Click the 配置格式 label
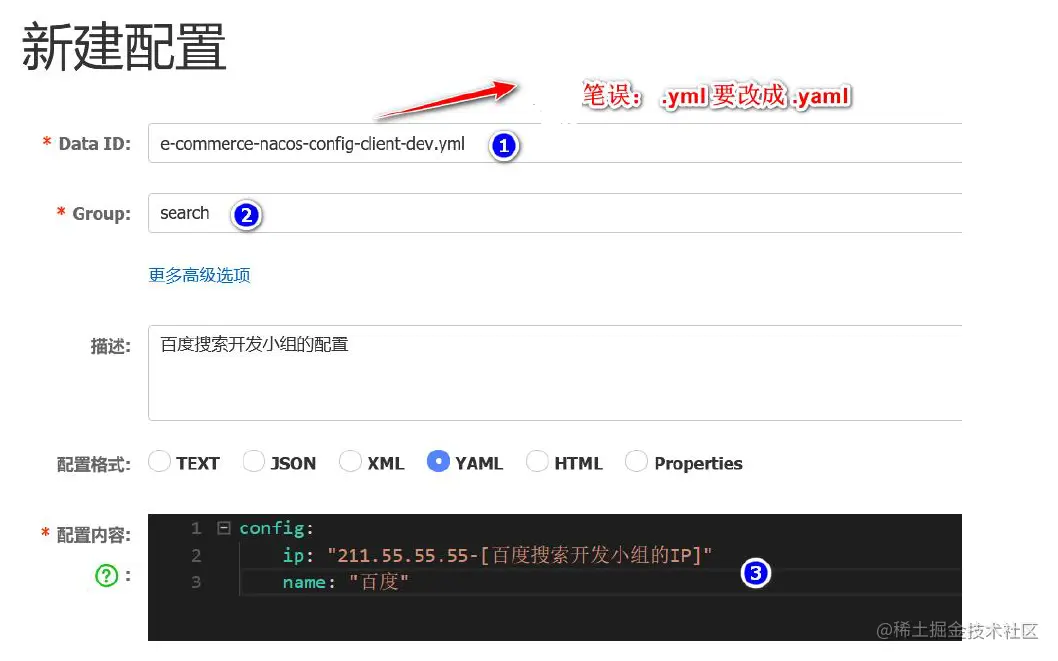The height and width of the screenshot is (661, 1058). coord(94,464)
